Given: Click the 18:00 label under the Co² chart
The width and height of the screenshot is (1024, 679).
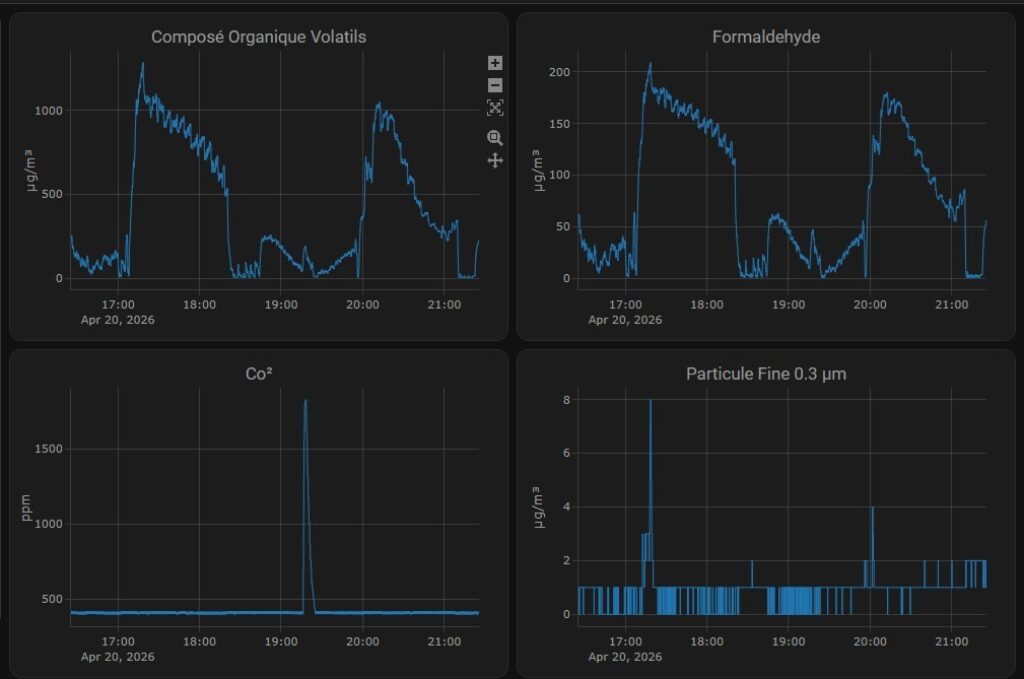Looking at the screenshot, I should tap(199, 642).
